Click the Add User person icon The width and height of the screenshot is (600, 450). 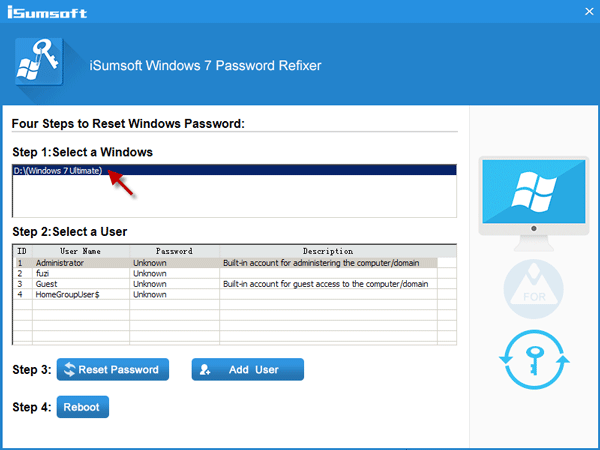coord(205,370)
